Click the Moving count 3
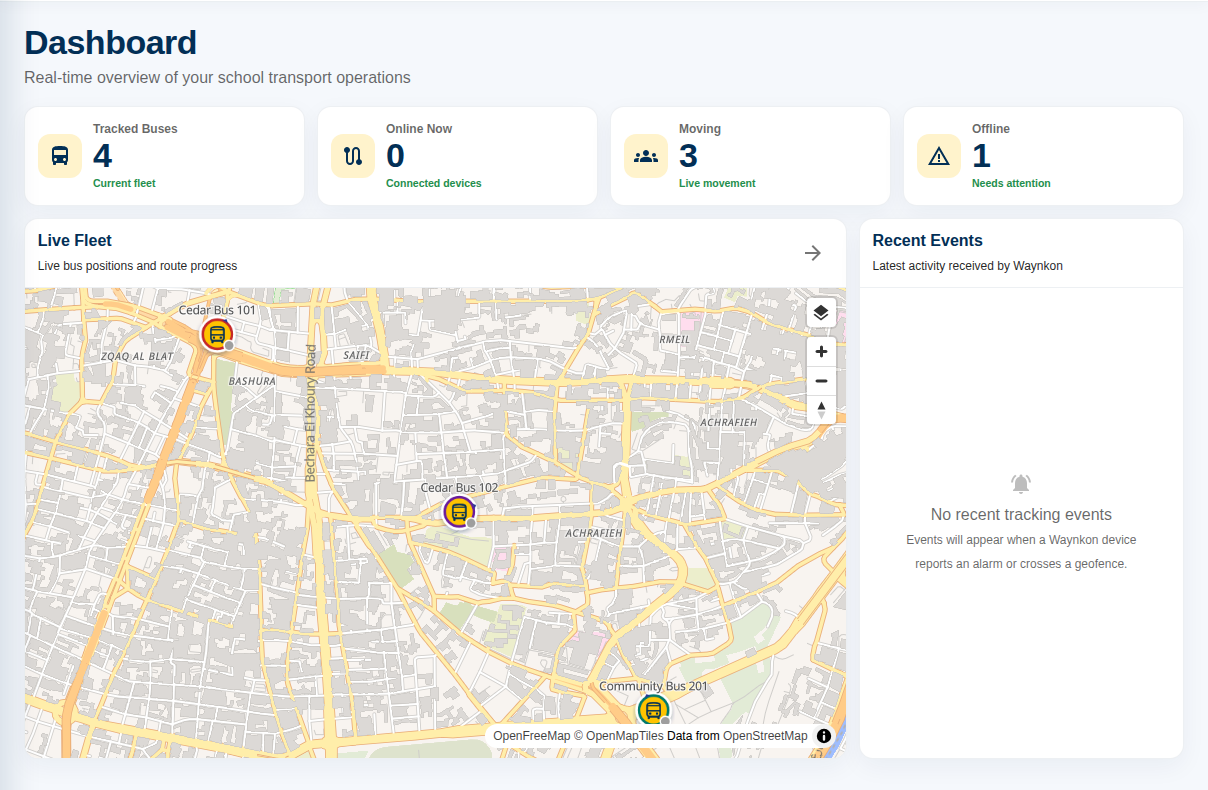1208x790 pixels. point(689,156)
